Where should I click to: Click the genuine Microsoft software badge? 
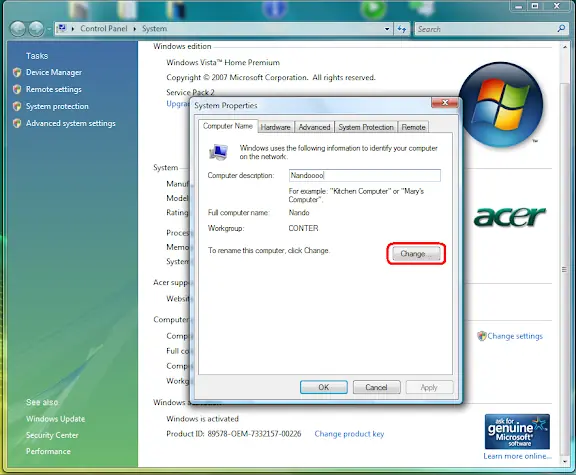click(517, 431)
